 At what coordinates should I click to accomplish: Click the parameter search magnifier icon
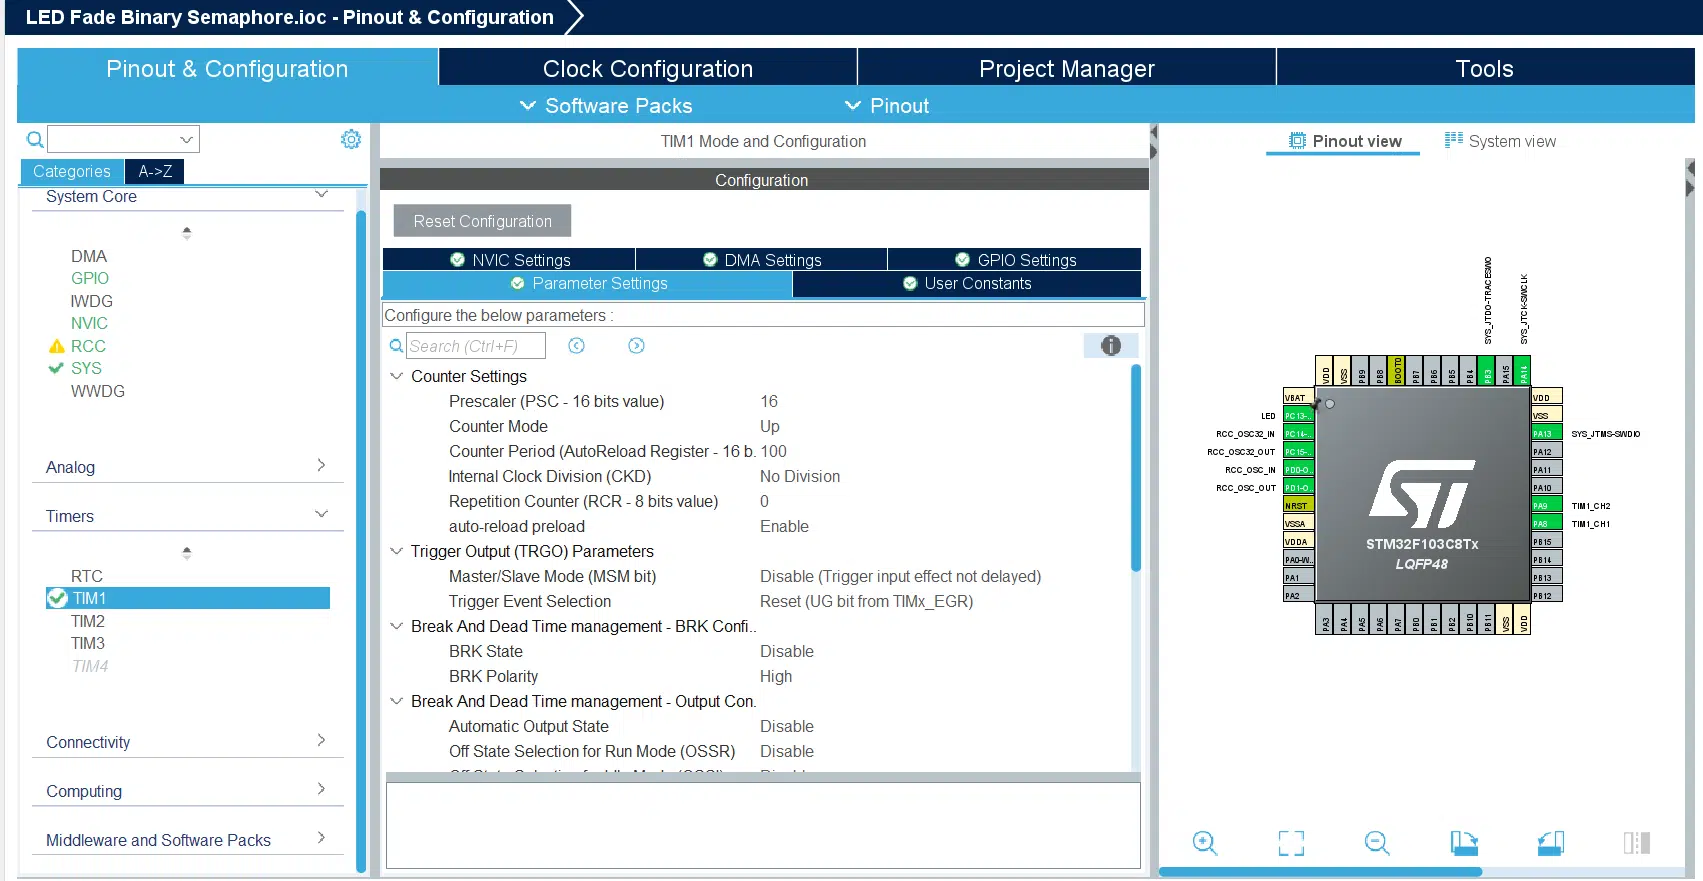397,346
